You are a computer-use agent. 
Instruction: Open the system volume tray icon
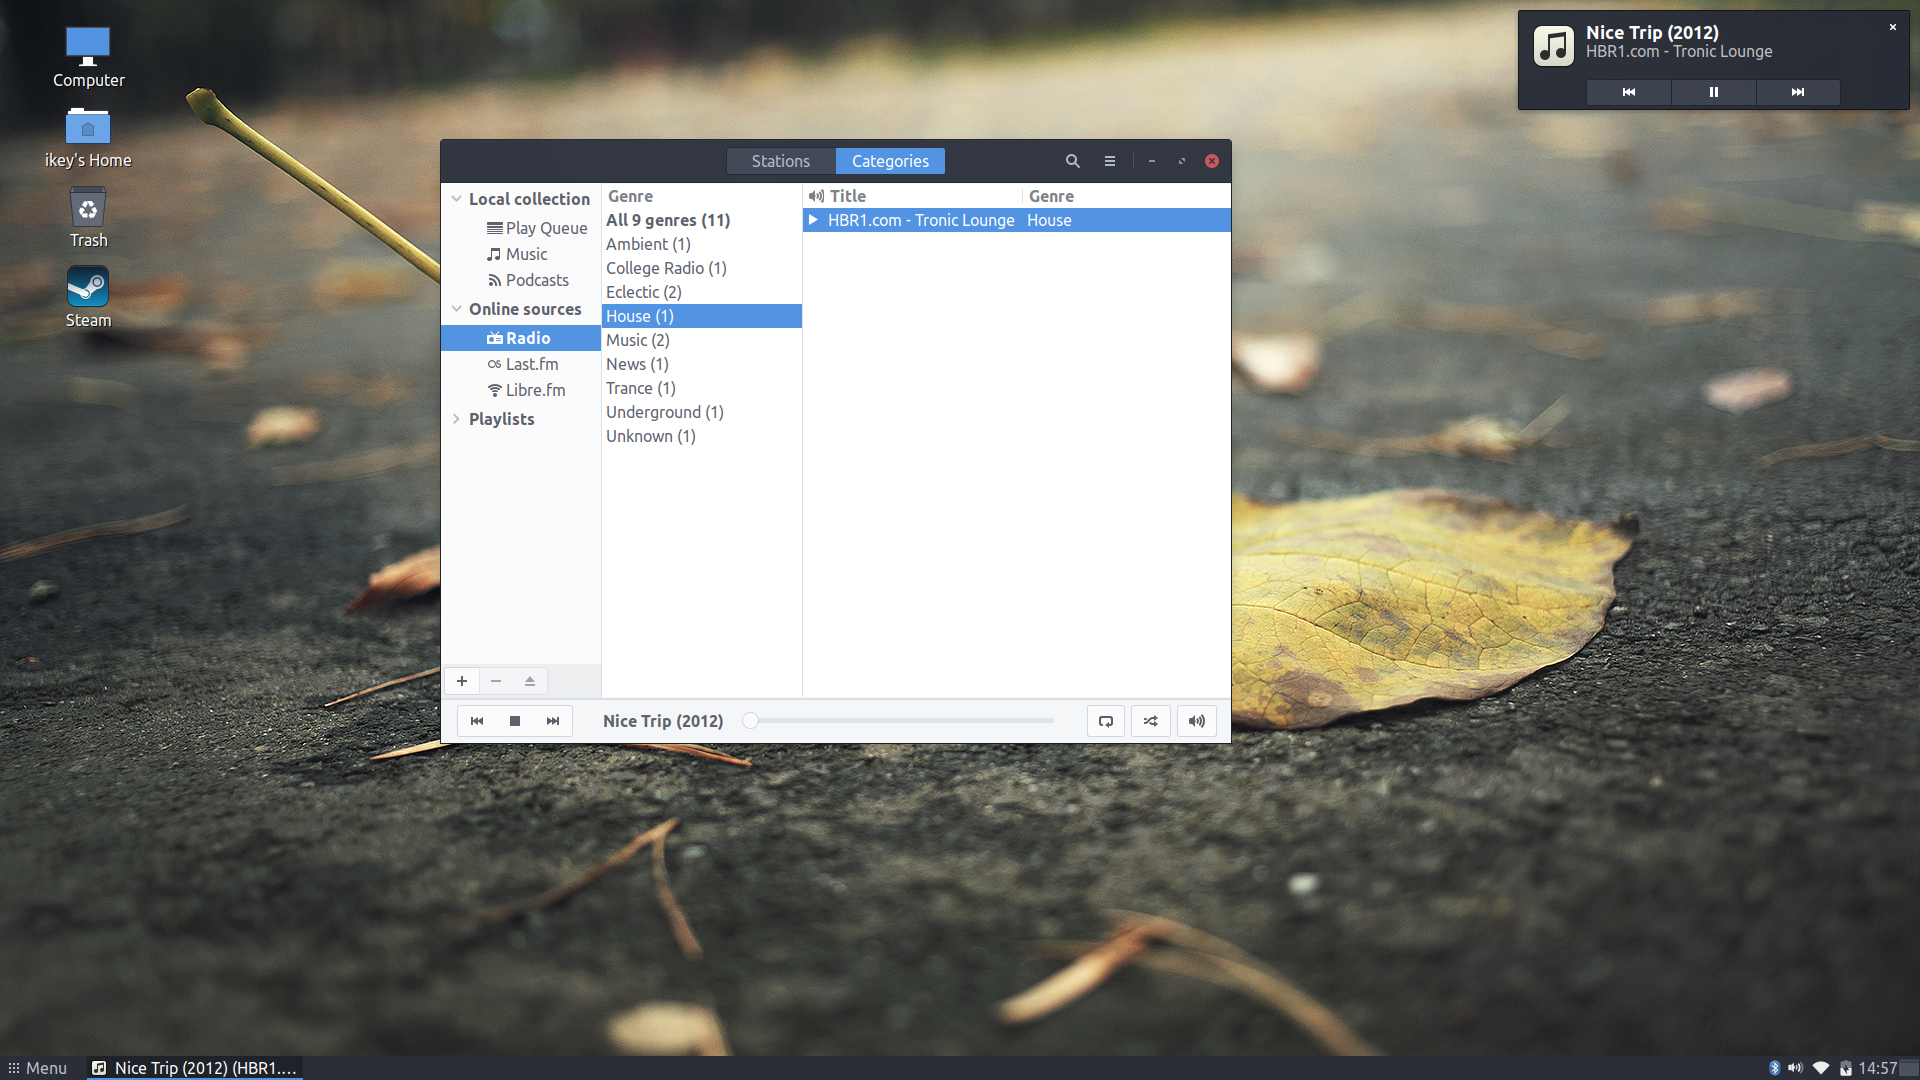point(1796,1068)
